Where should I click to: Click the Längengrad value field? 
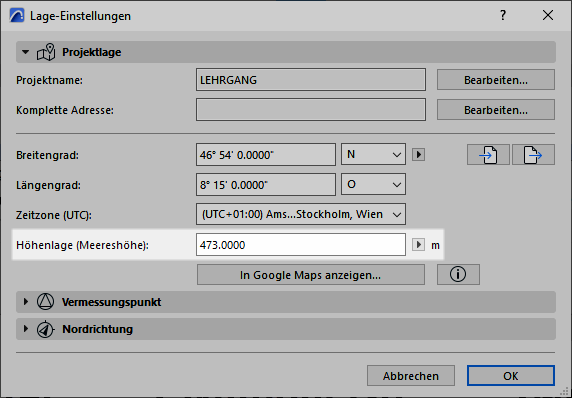pyautogui.click(x=266, y=185)
